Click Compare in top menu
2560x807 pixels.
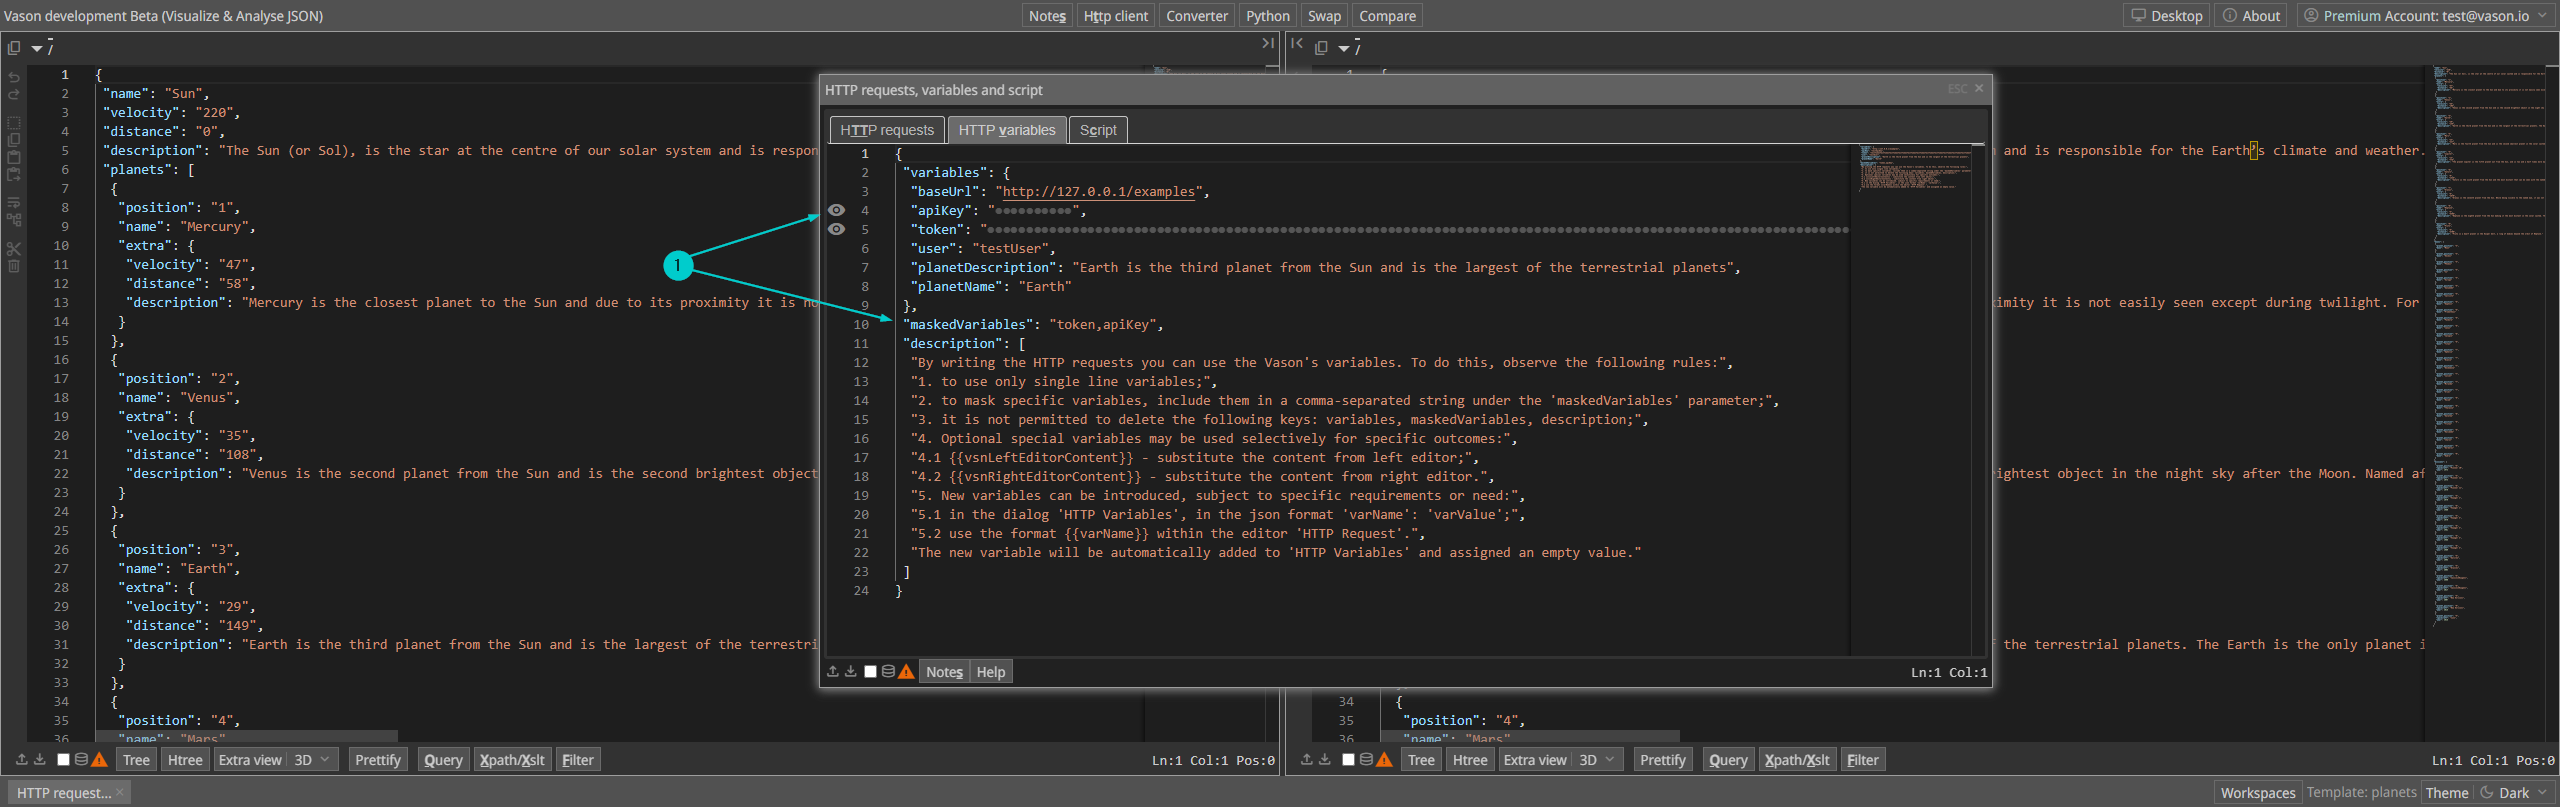(x=1387, y=16)
